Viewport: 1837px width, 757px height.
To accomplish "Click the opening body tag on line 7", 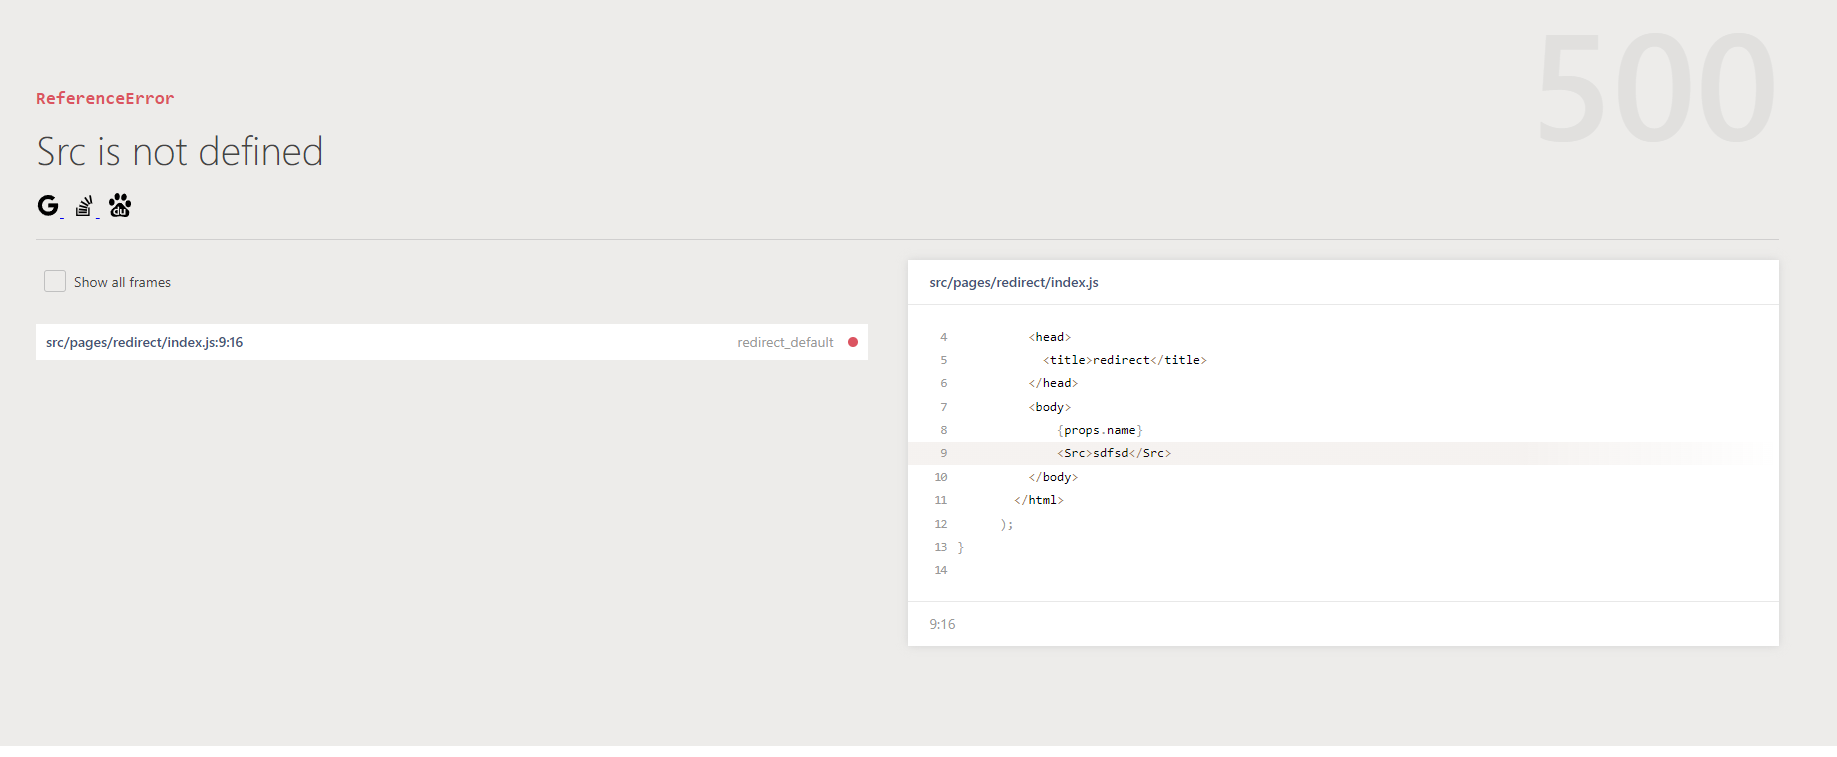I will pos(1049,407).
